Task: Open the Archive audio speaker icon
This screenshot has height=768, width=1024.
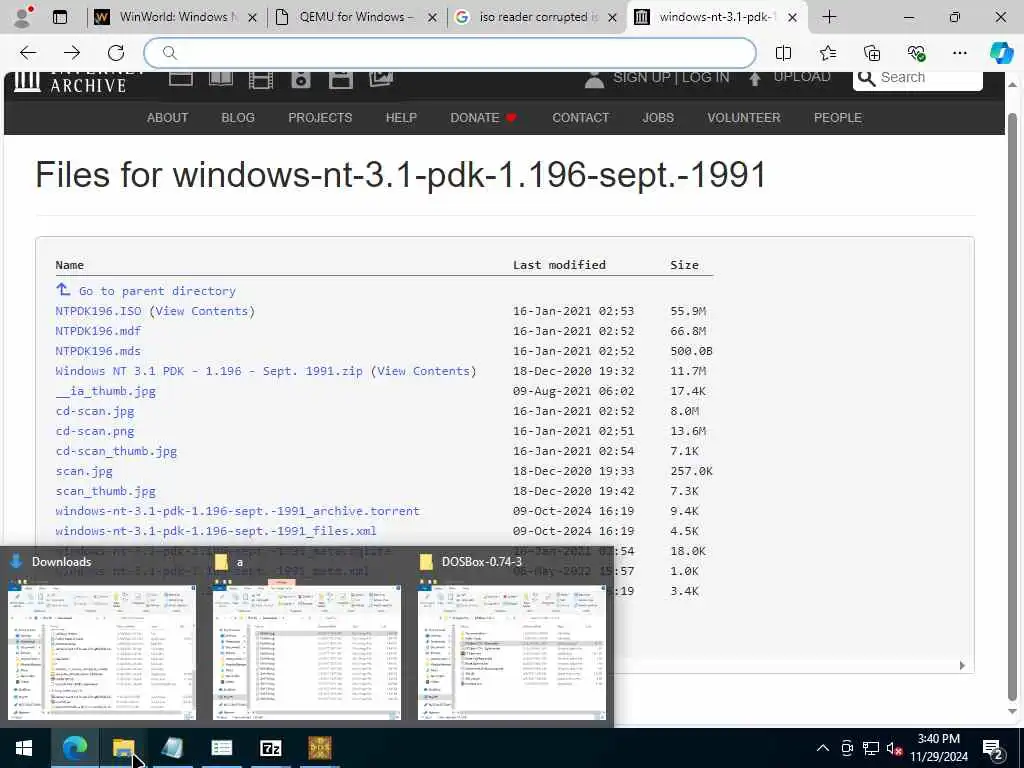Action: [301, 80]
